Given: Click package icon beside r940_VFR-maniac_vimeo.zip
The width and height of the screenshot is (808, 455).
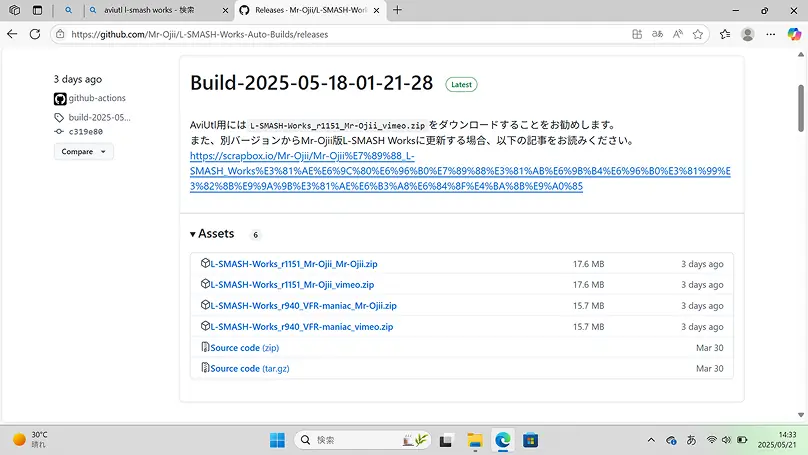Looking at the screenshot, I should pos(205,326).
